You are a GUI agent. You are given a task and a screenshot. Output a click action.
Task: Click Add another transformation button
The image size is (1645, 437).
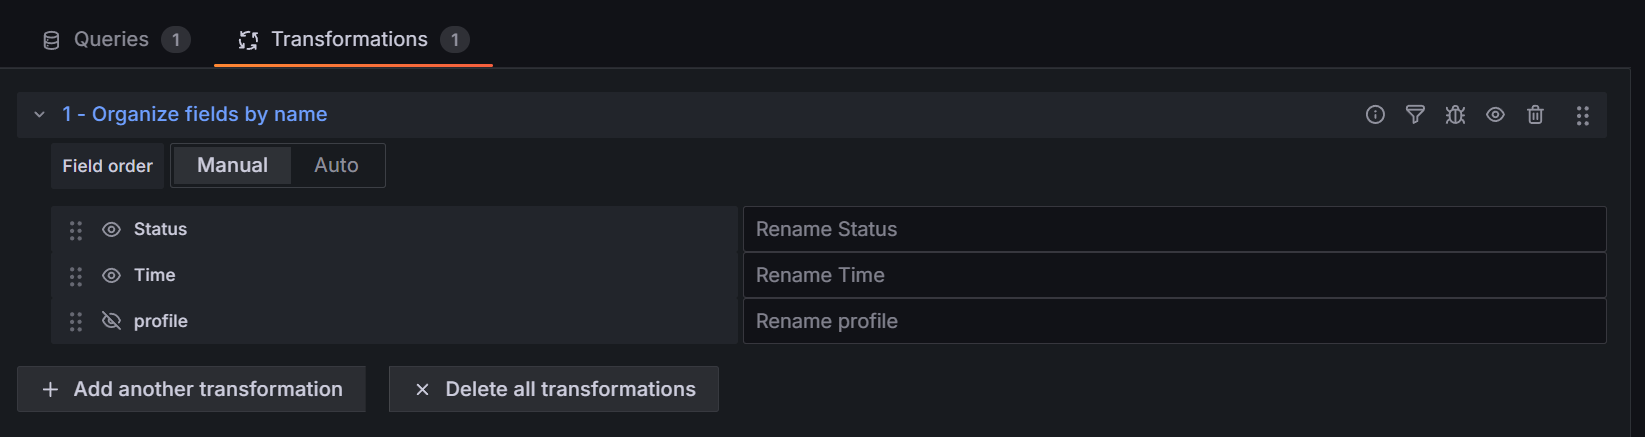[191, 389]
